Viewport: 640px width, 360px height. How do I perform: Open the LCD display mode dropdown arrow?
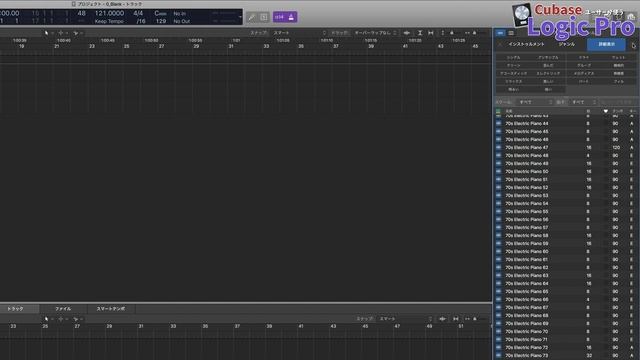[240, 17]
